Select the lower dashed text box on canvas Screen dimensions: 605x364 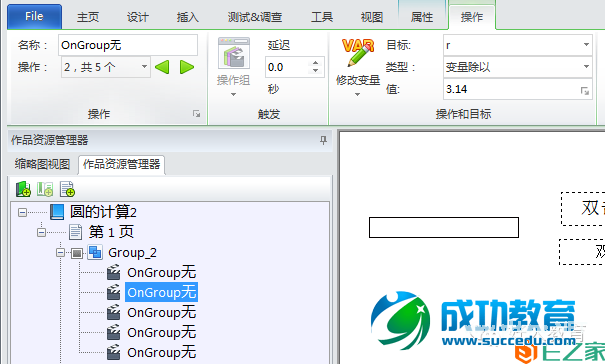(582, 252)
